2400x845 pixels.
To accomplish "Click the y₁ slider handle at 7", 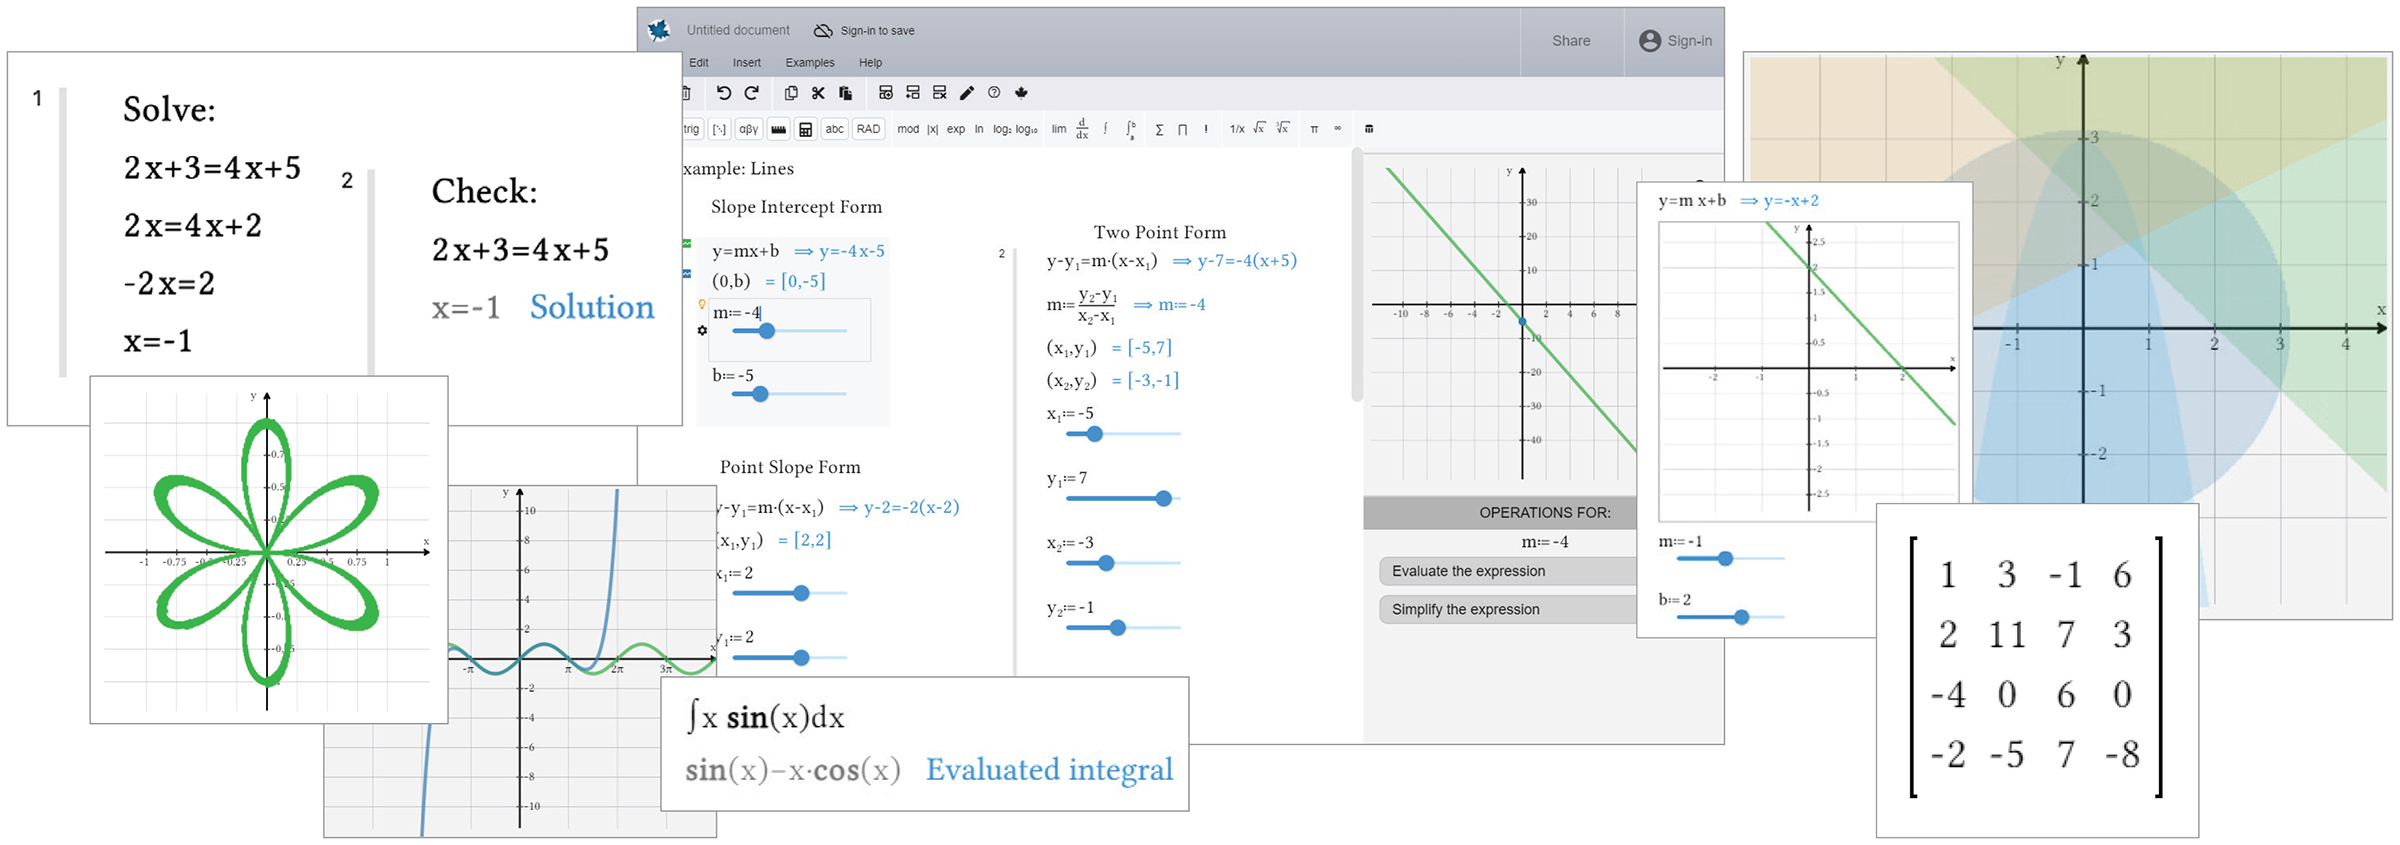I will pos(1163,498).
